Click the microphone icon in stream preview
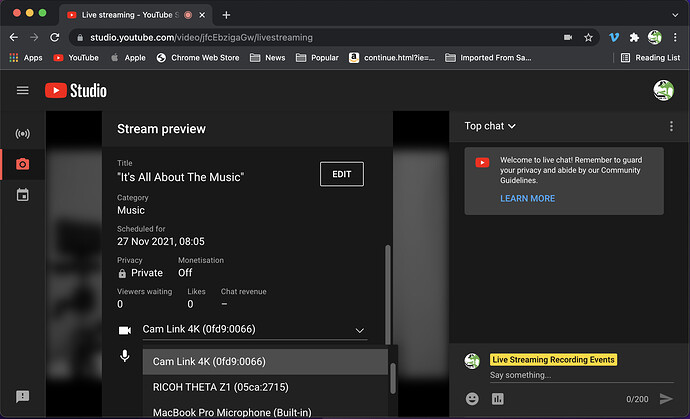 tap(125, 356)
